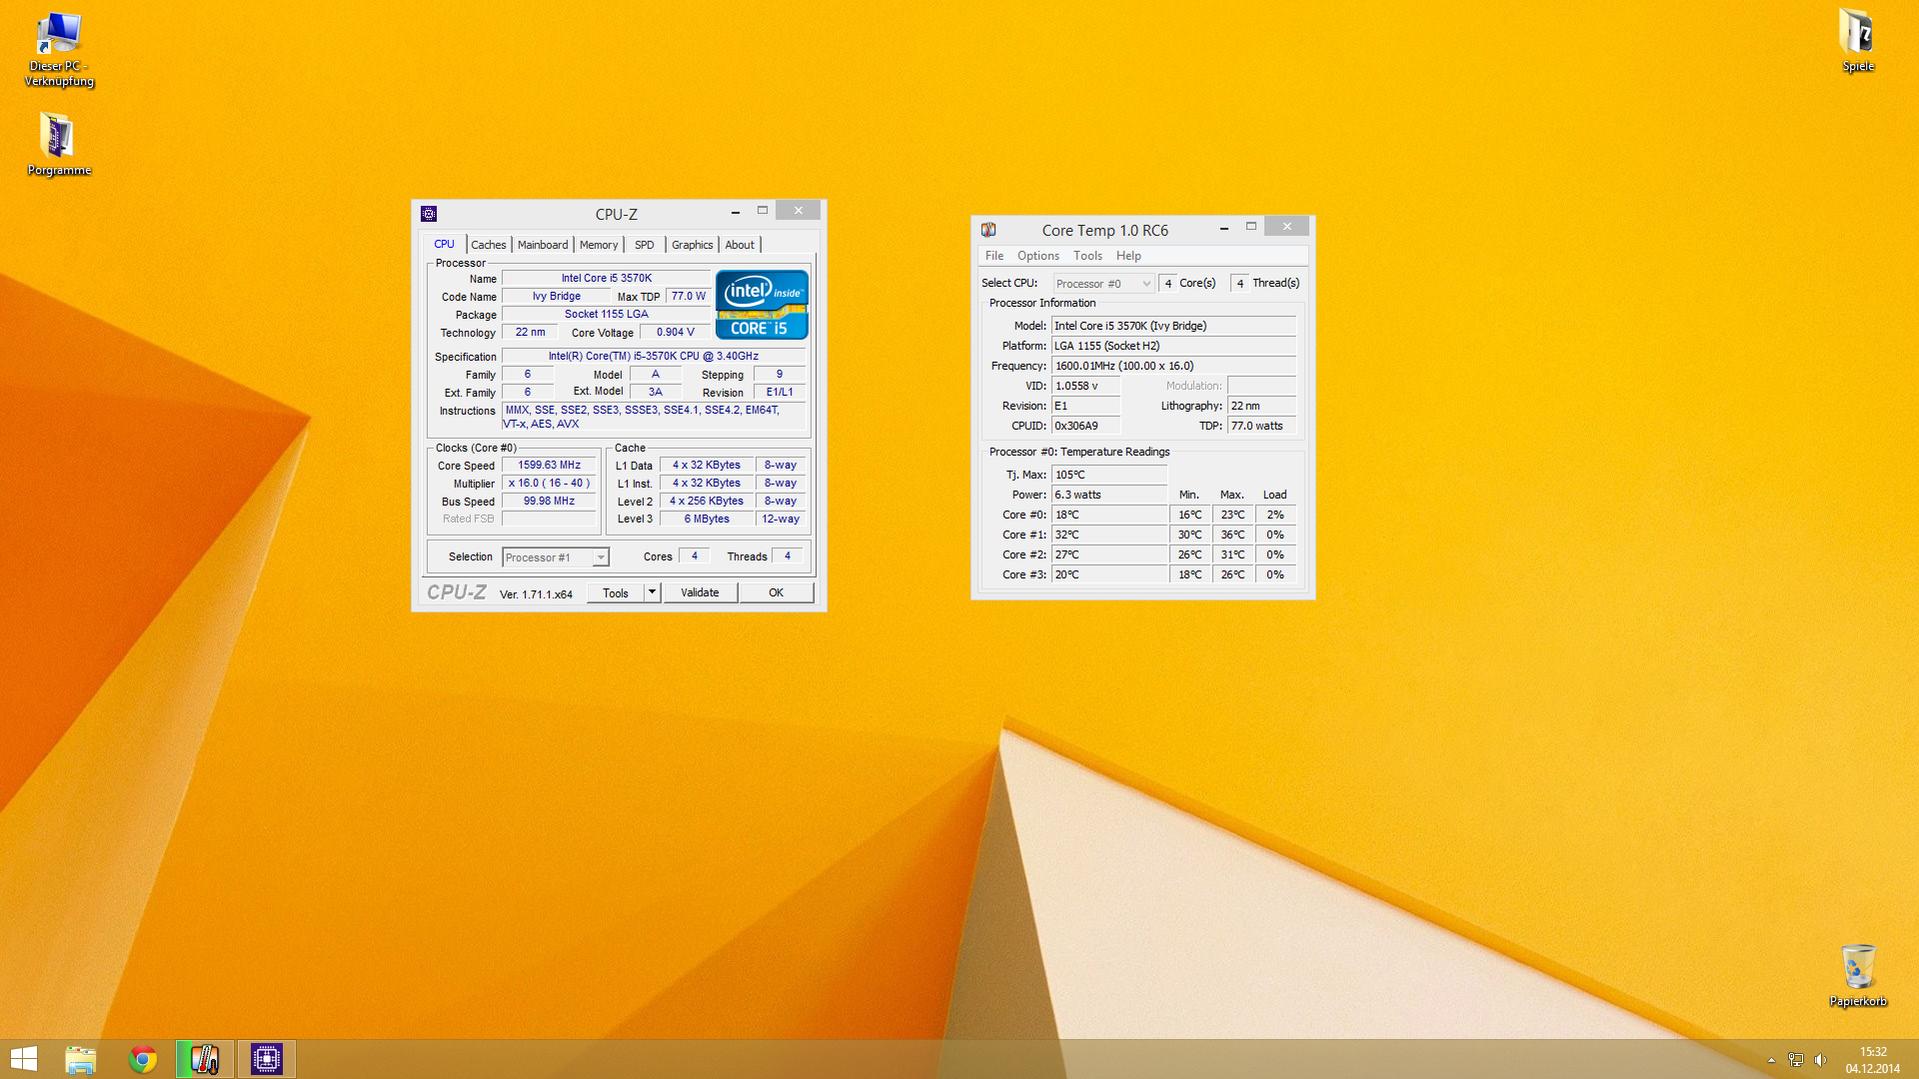Launch File Explorer from the taskbar

click(81, 1059)
